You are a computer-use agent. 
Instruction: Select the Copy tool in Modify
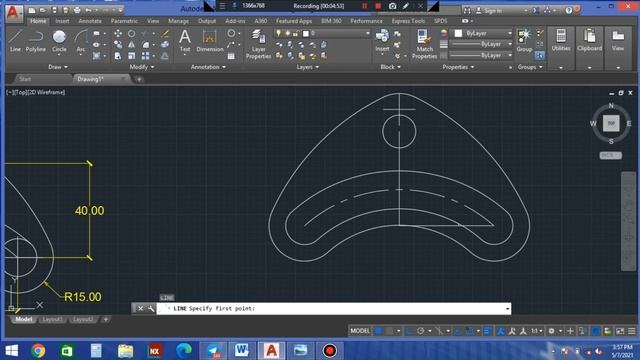coord(118,44)
